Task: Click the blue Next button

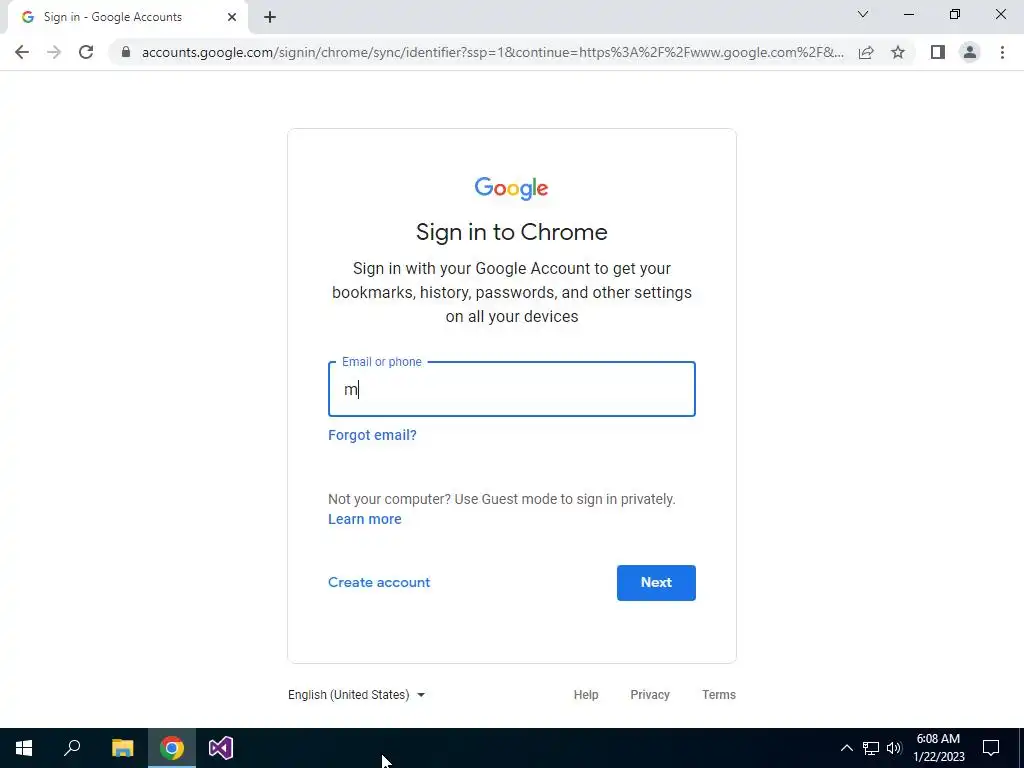Action: (x=656, y=583)
